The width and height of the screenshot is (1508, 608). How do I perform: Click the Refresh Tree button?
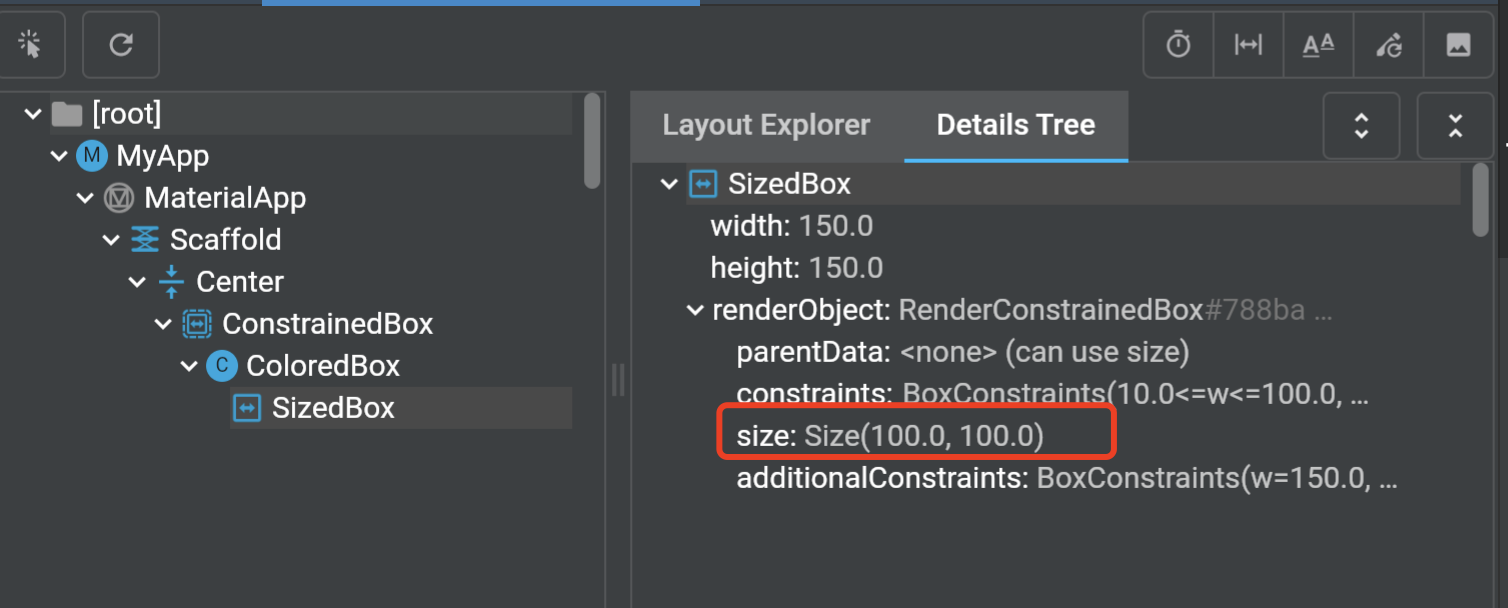coord(121,45)
